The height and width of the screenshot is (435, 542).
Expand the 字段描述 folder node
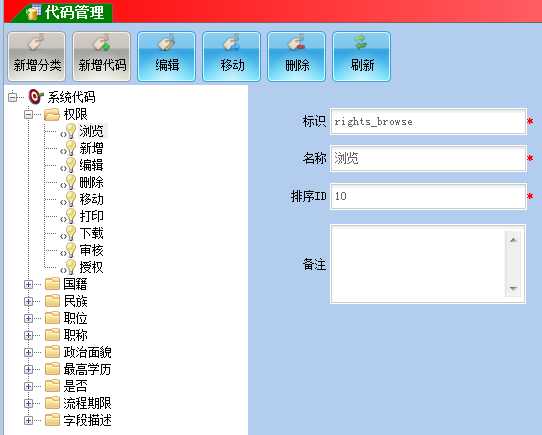(29, 420)
